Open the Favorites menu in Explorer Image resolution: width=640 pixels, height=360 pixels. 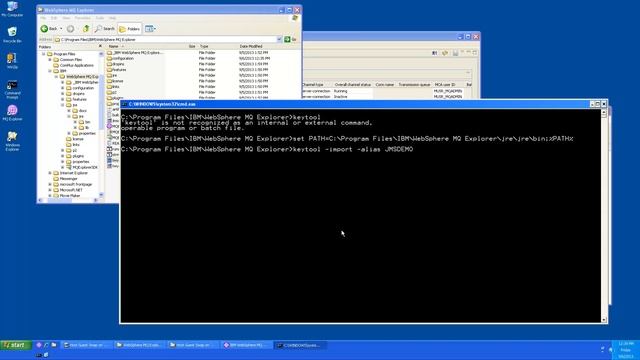click(x=82, y=18)
